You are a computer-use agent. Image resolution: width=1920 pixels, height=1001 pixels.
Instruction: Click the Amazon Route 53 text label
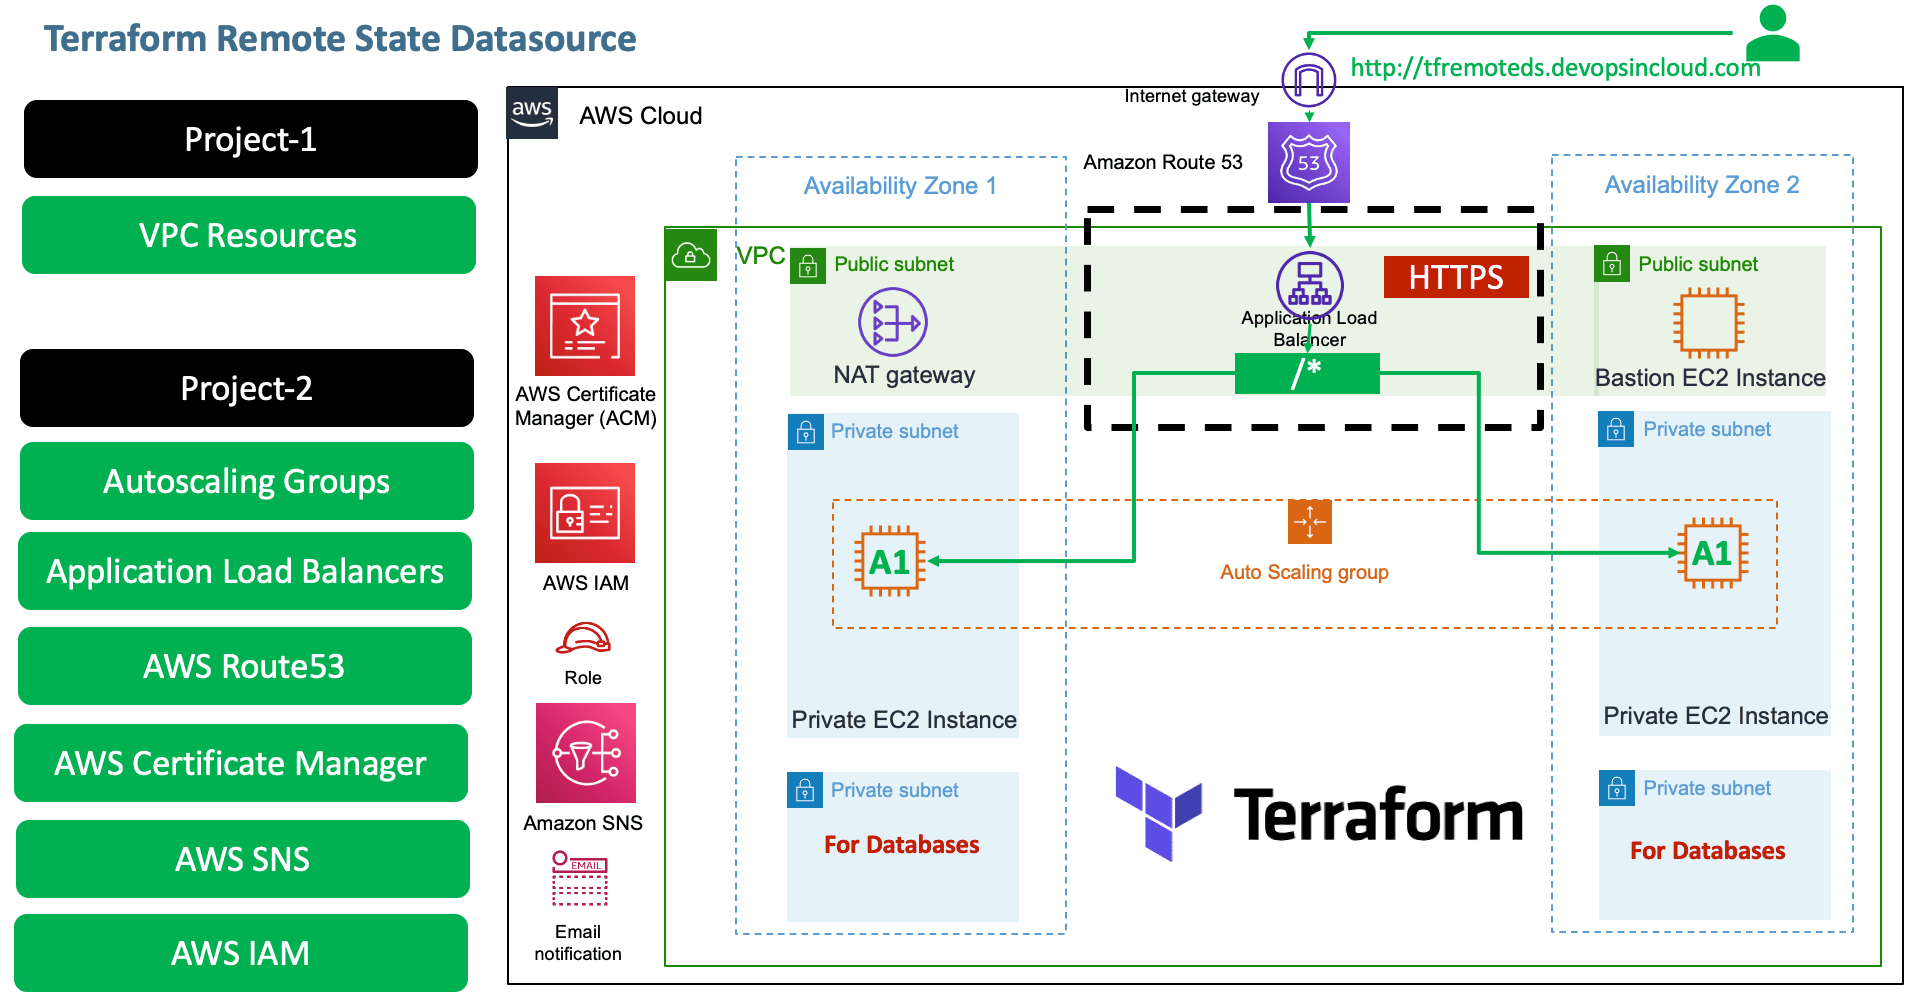pos(1163,162)
